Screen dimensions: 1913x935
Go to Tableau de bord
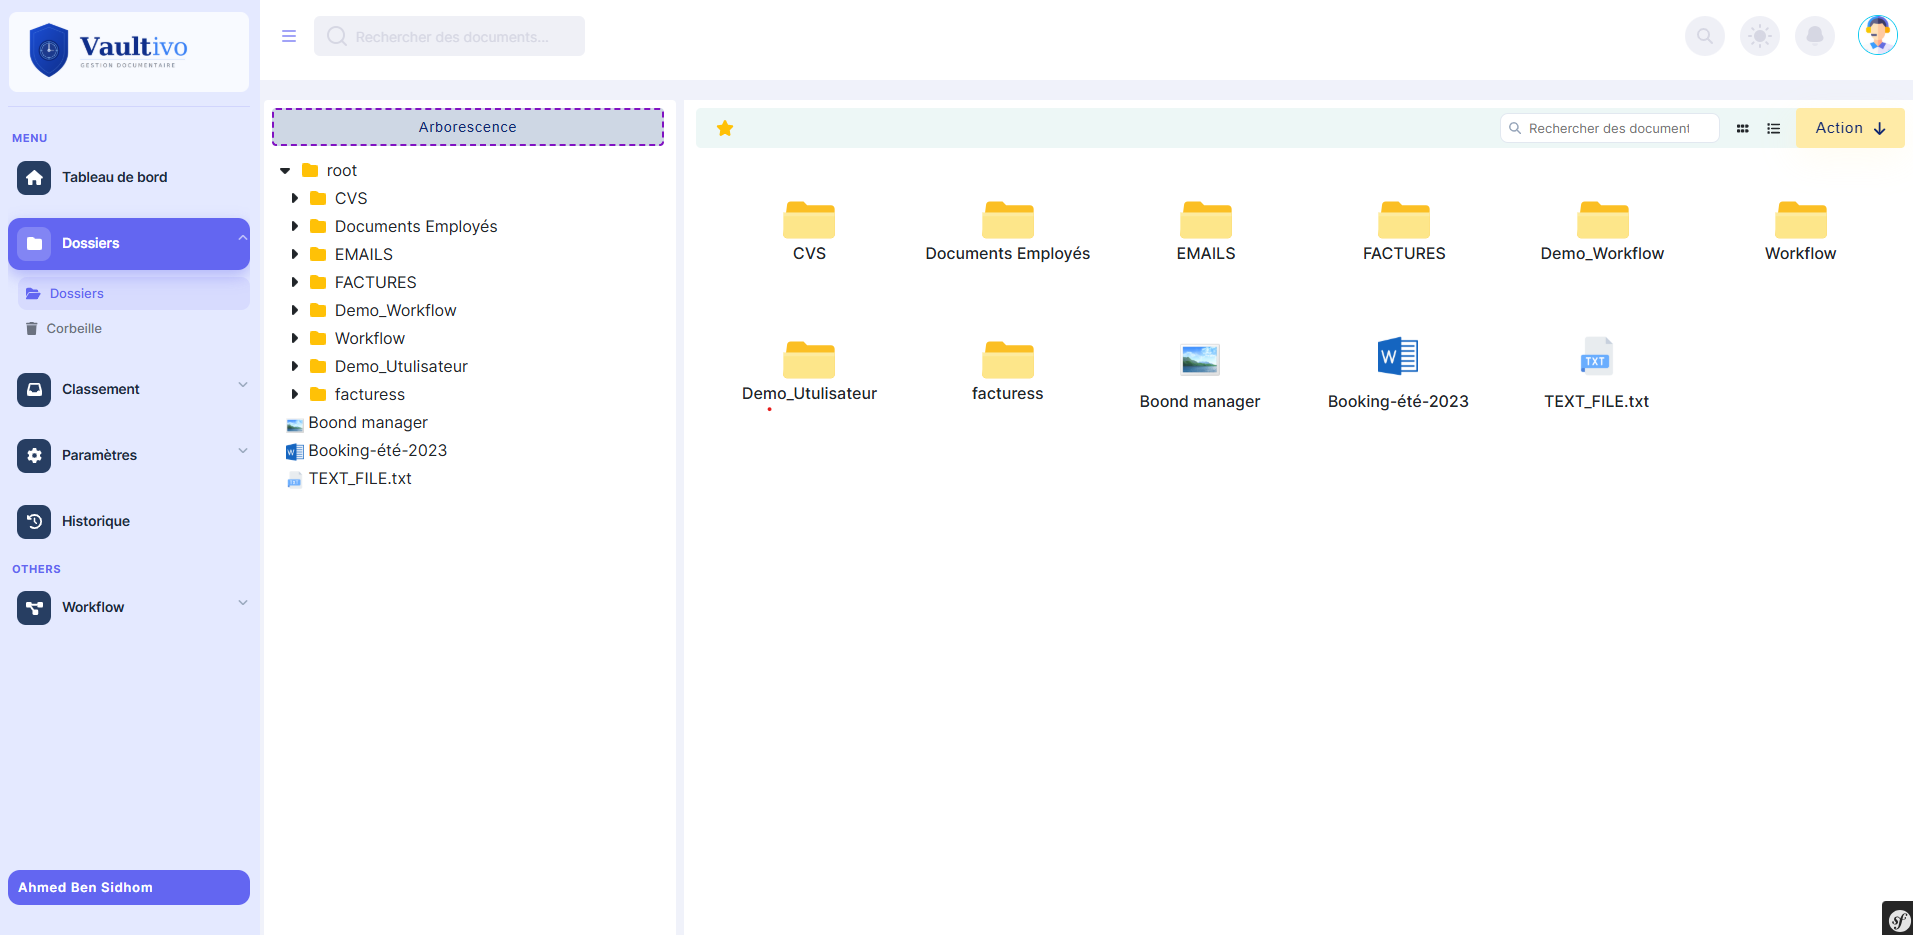click(129, 177)
